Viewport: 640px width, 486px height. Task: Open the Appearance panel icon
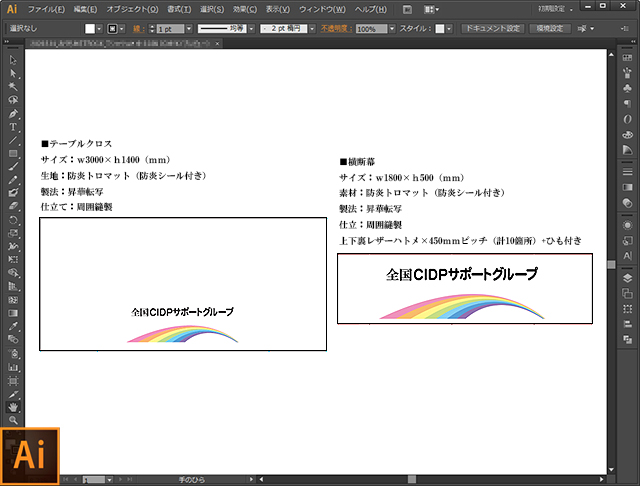coord(627,225)
